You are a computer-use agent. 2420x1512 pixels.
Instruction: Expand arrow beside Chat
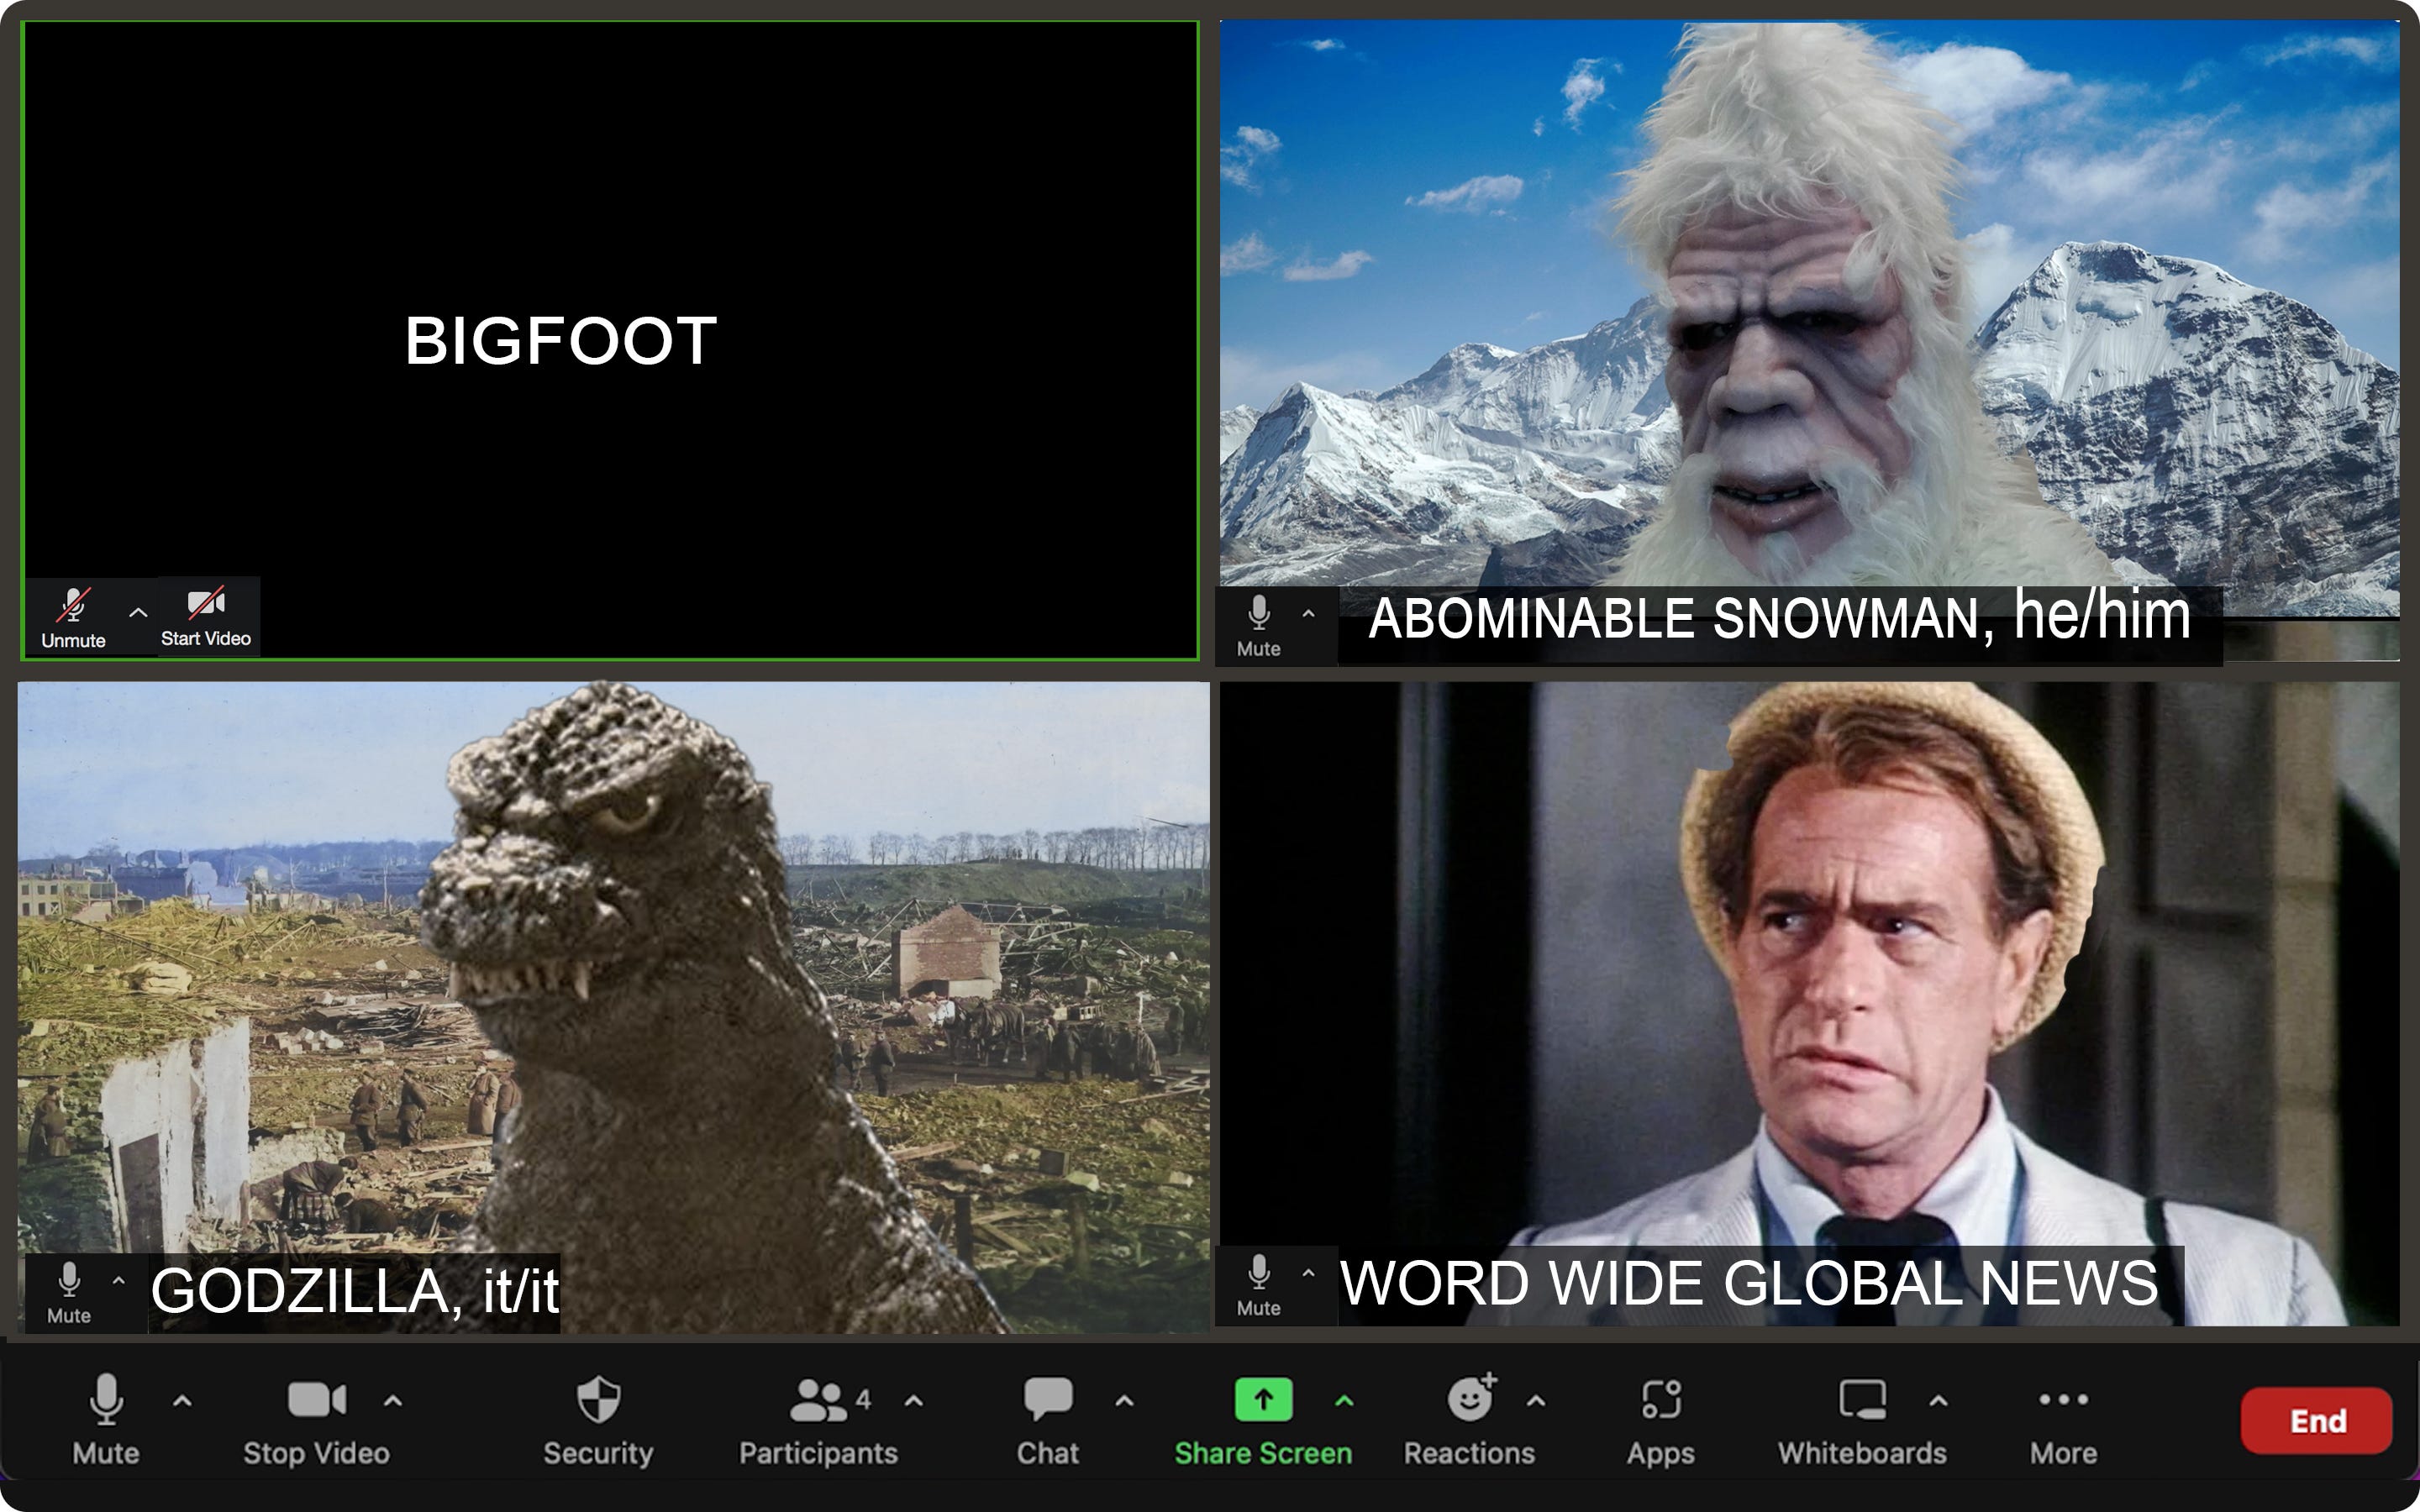(1124, 1401)
